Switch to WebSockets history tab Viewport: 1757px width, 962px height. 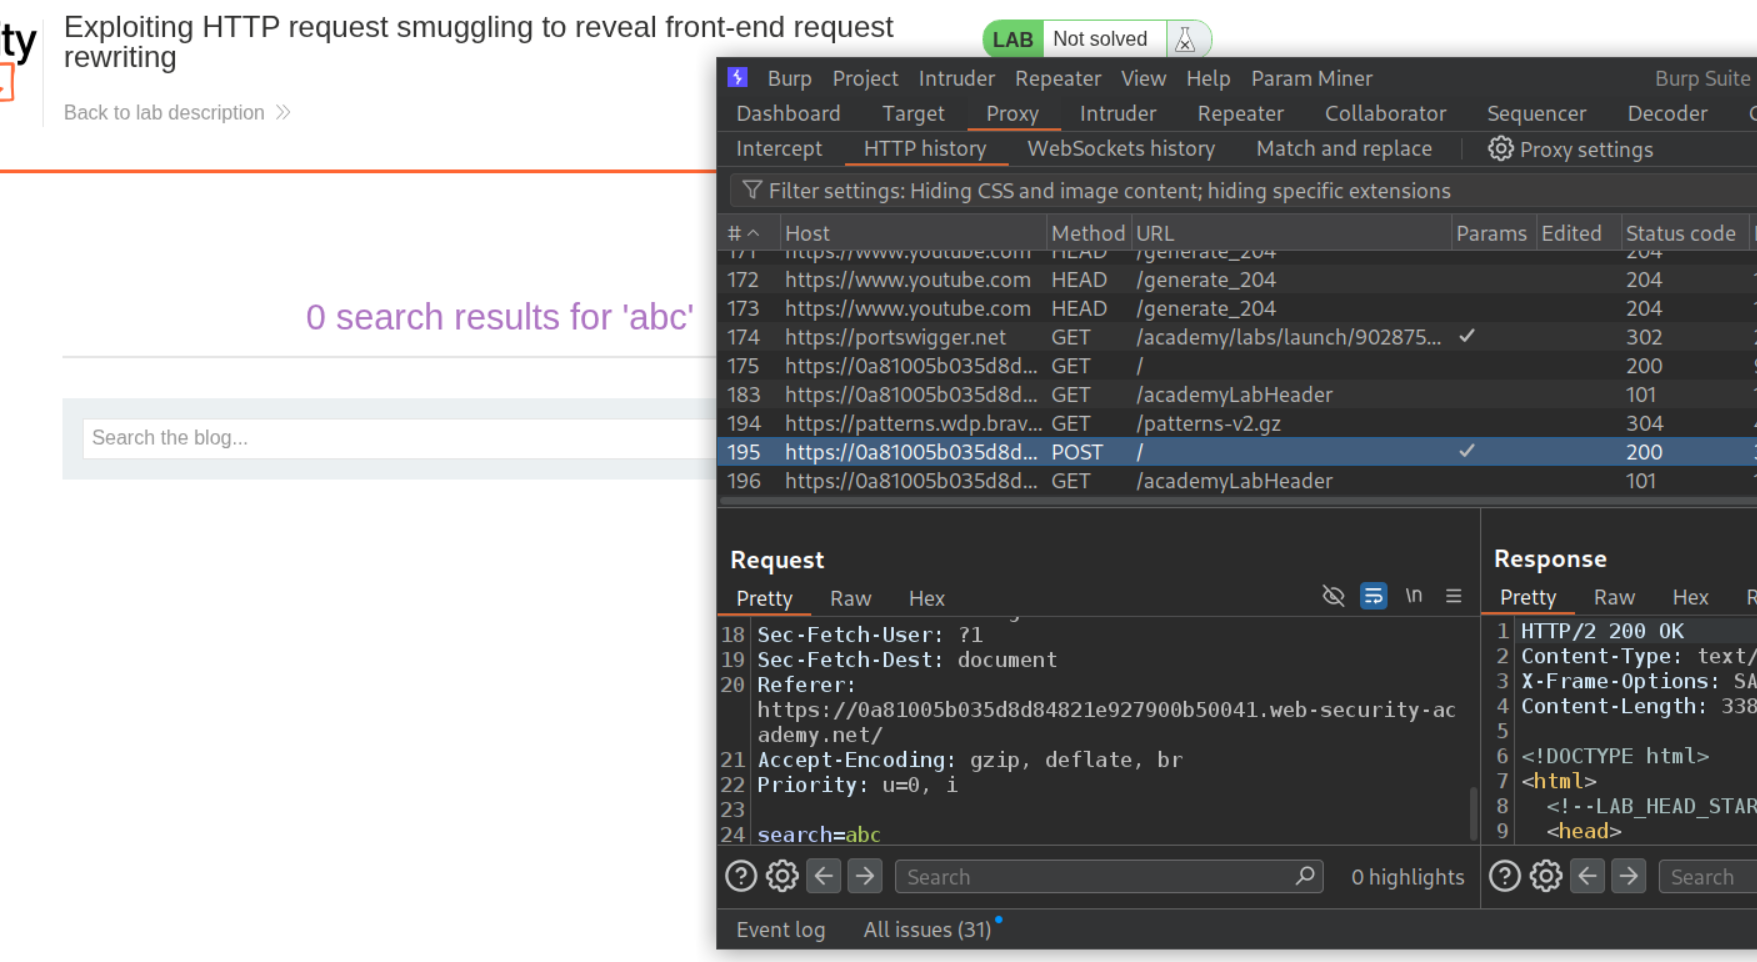(x=1120, y=149)
